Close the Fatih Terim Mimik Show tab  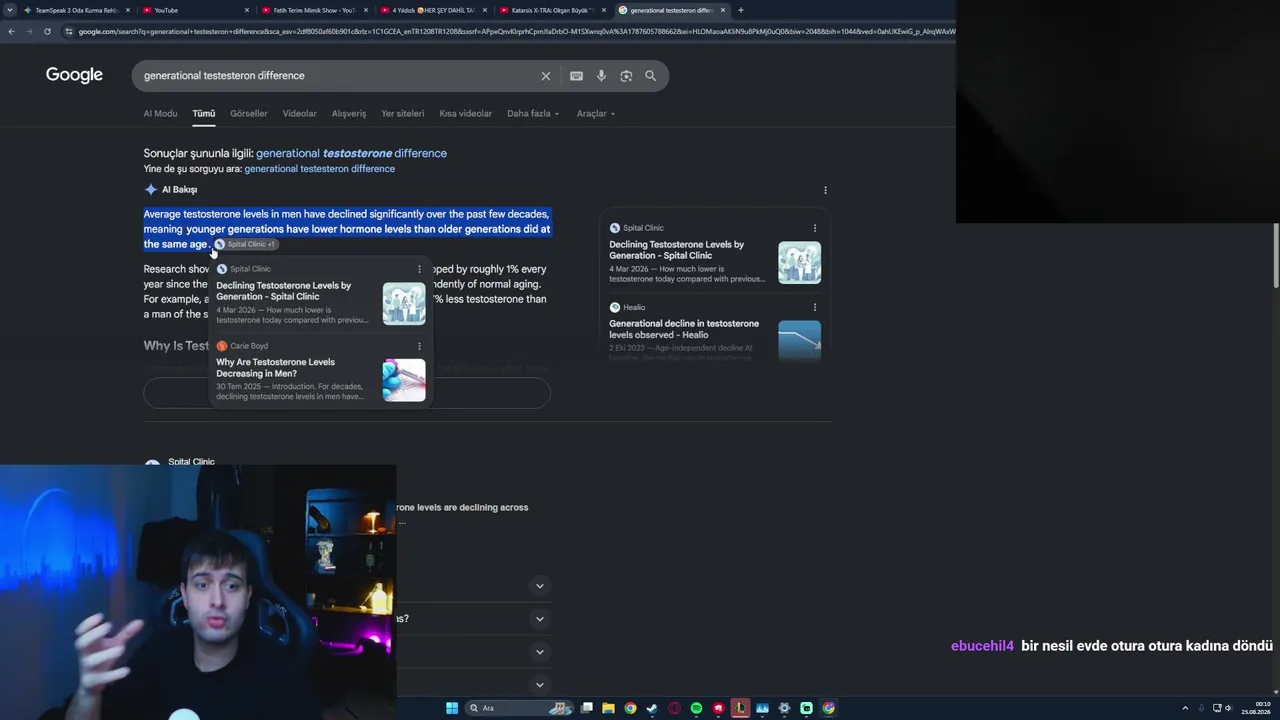(x=366, y=10)
